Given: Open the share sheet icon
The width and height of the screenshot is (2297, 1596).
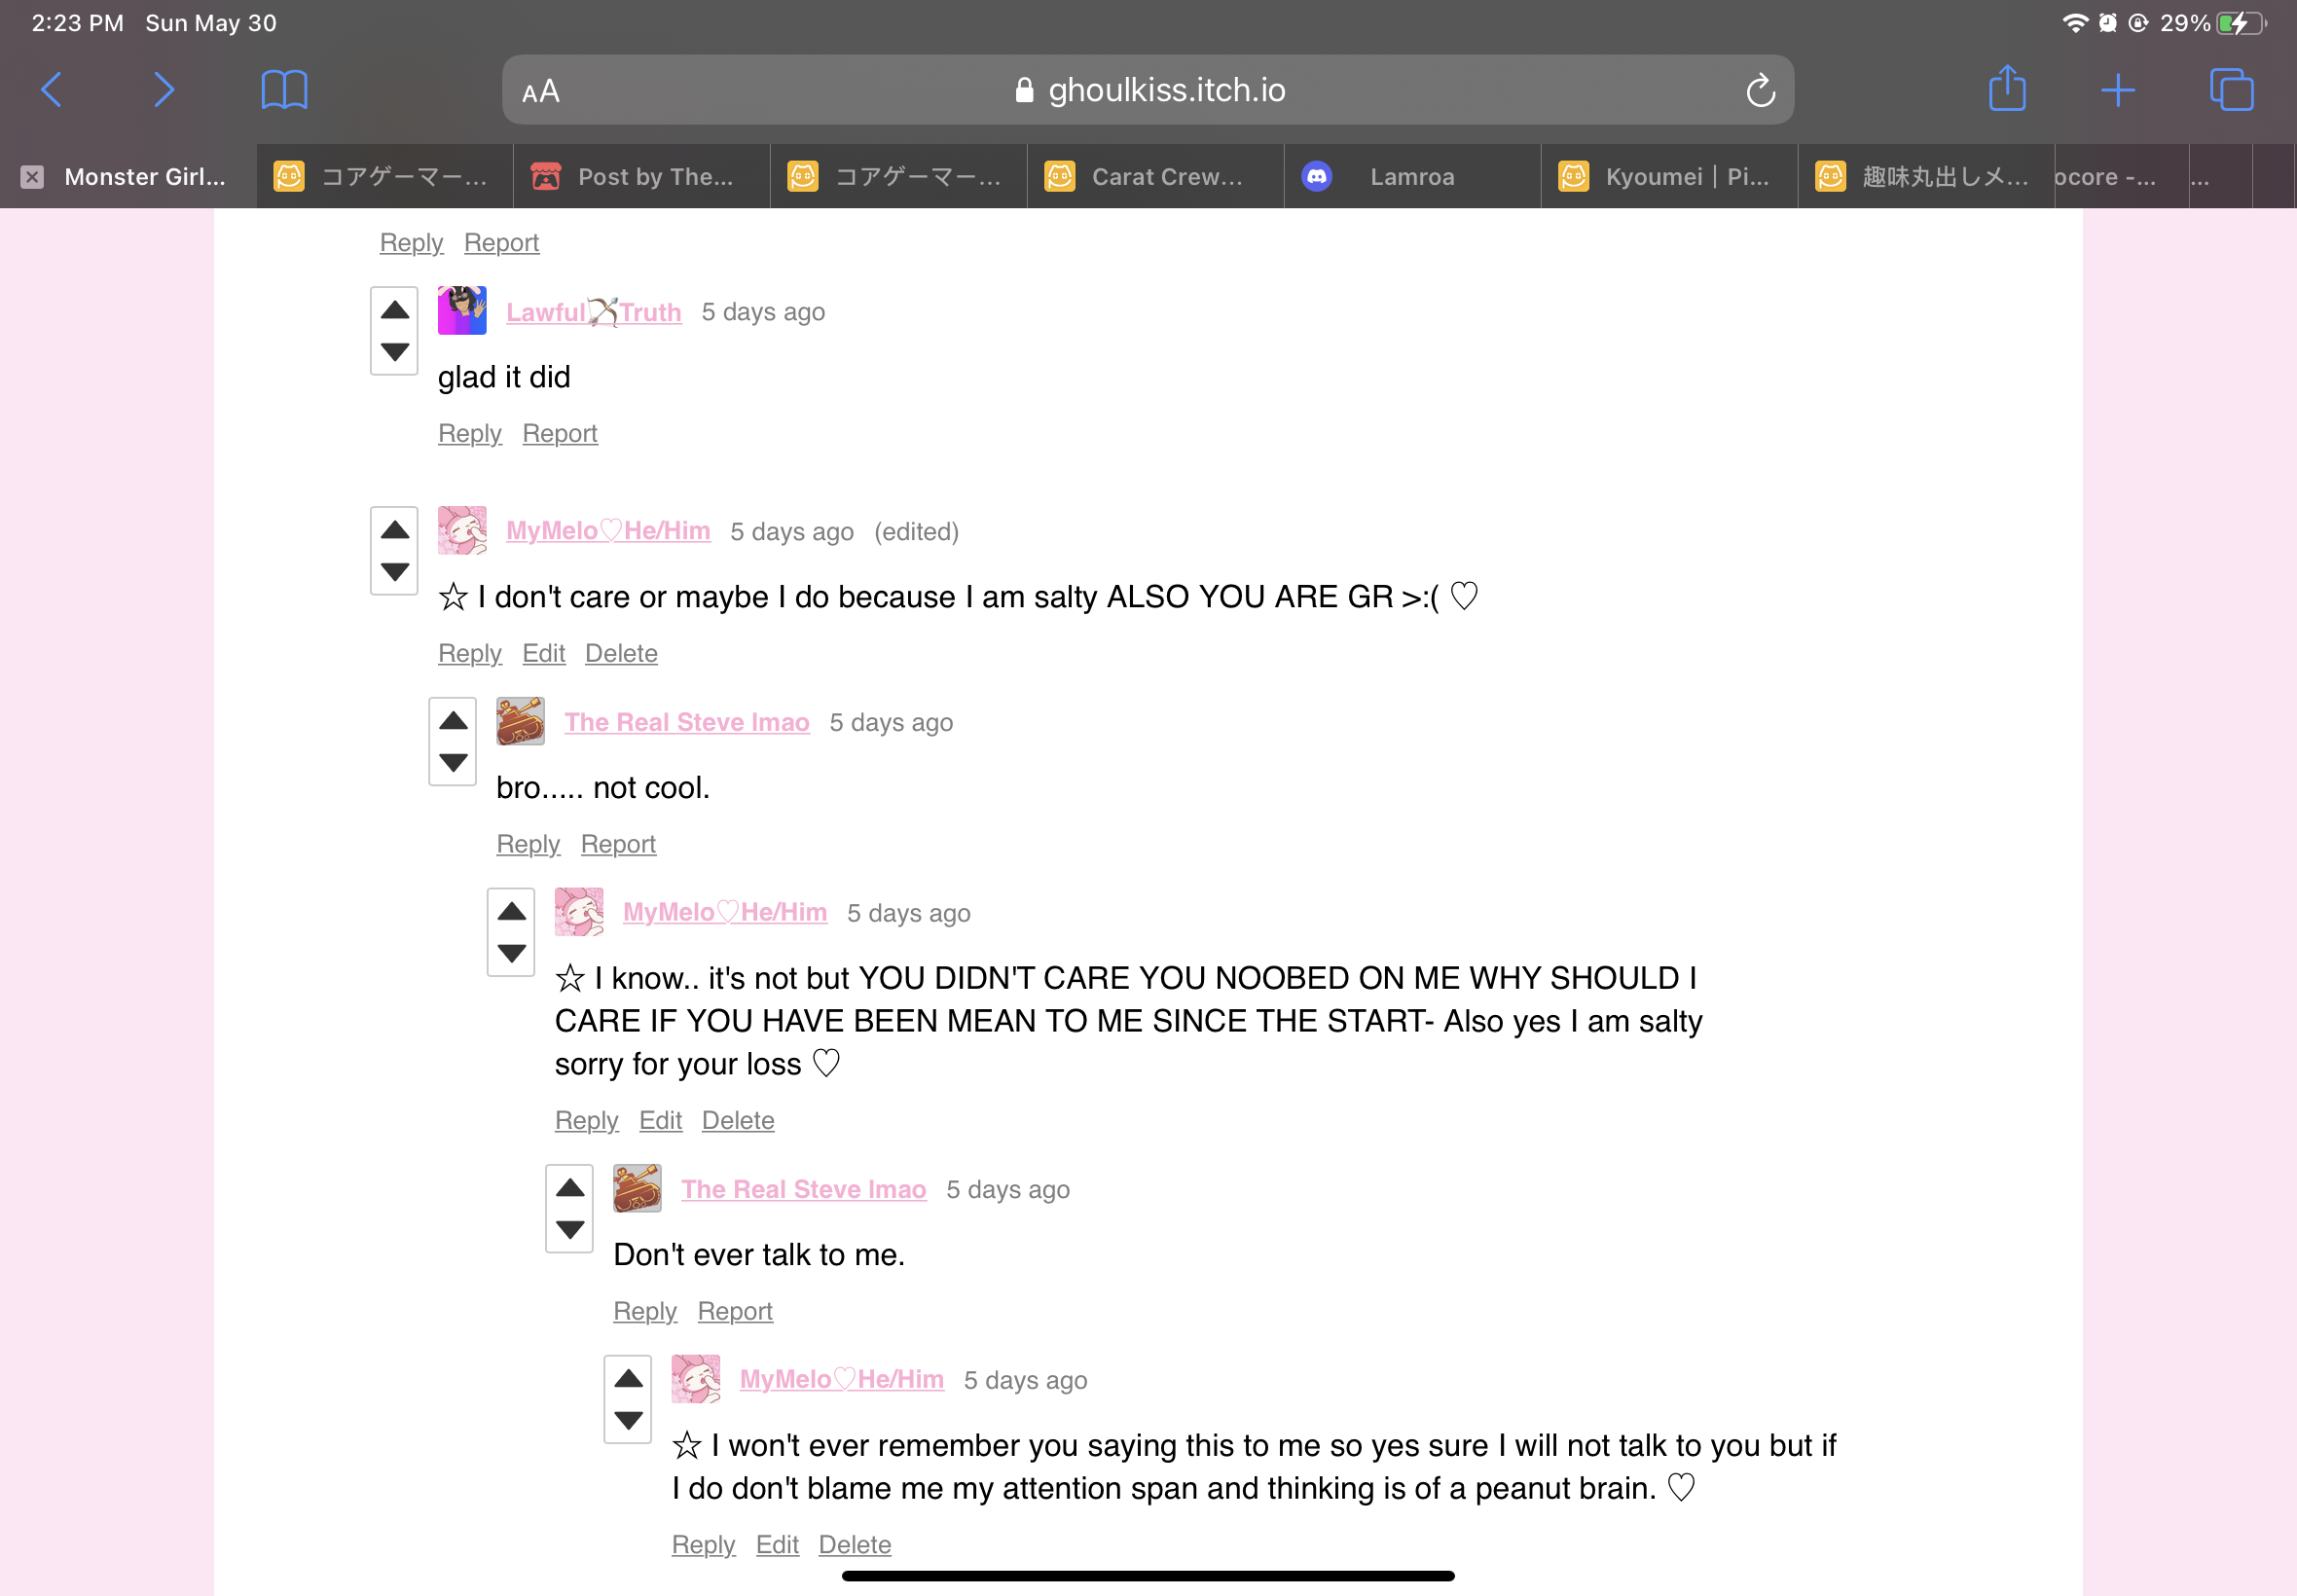Looking at the screenshot, I should pos(2007,88).
